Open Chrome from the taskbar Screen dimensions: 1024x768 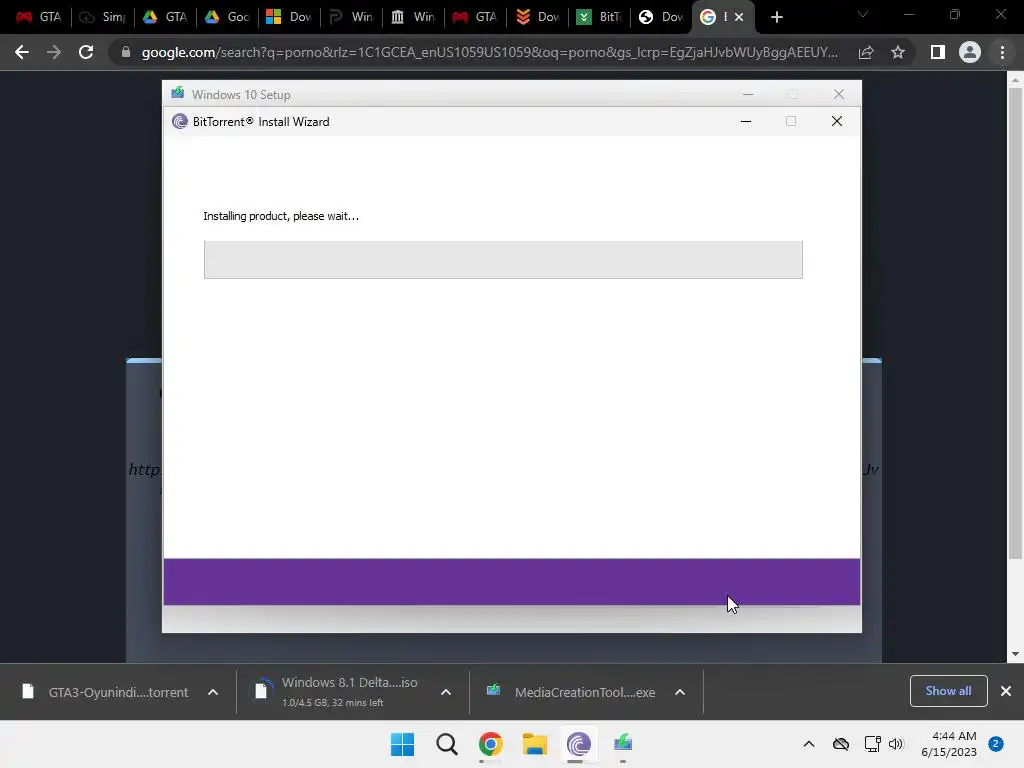coord(490,744)
